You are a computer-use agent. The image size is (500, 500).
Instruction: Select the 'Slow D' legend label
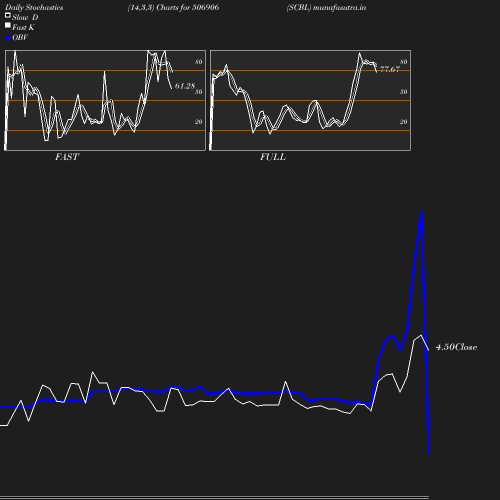(x=25, y=17)
